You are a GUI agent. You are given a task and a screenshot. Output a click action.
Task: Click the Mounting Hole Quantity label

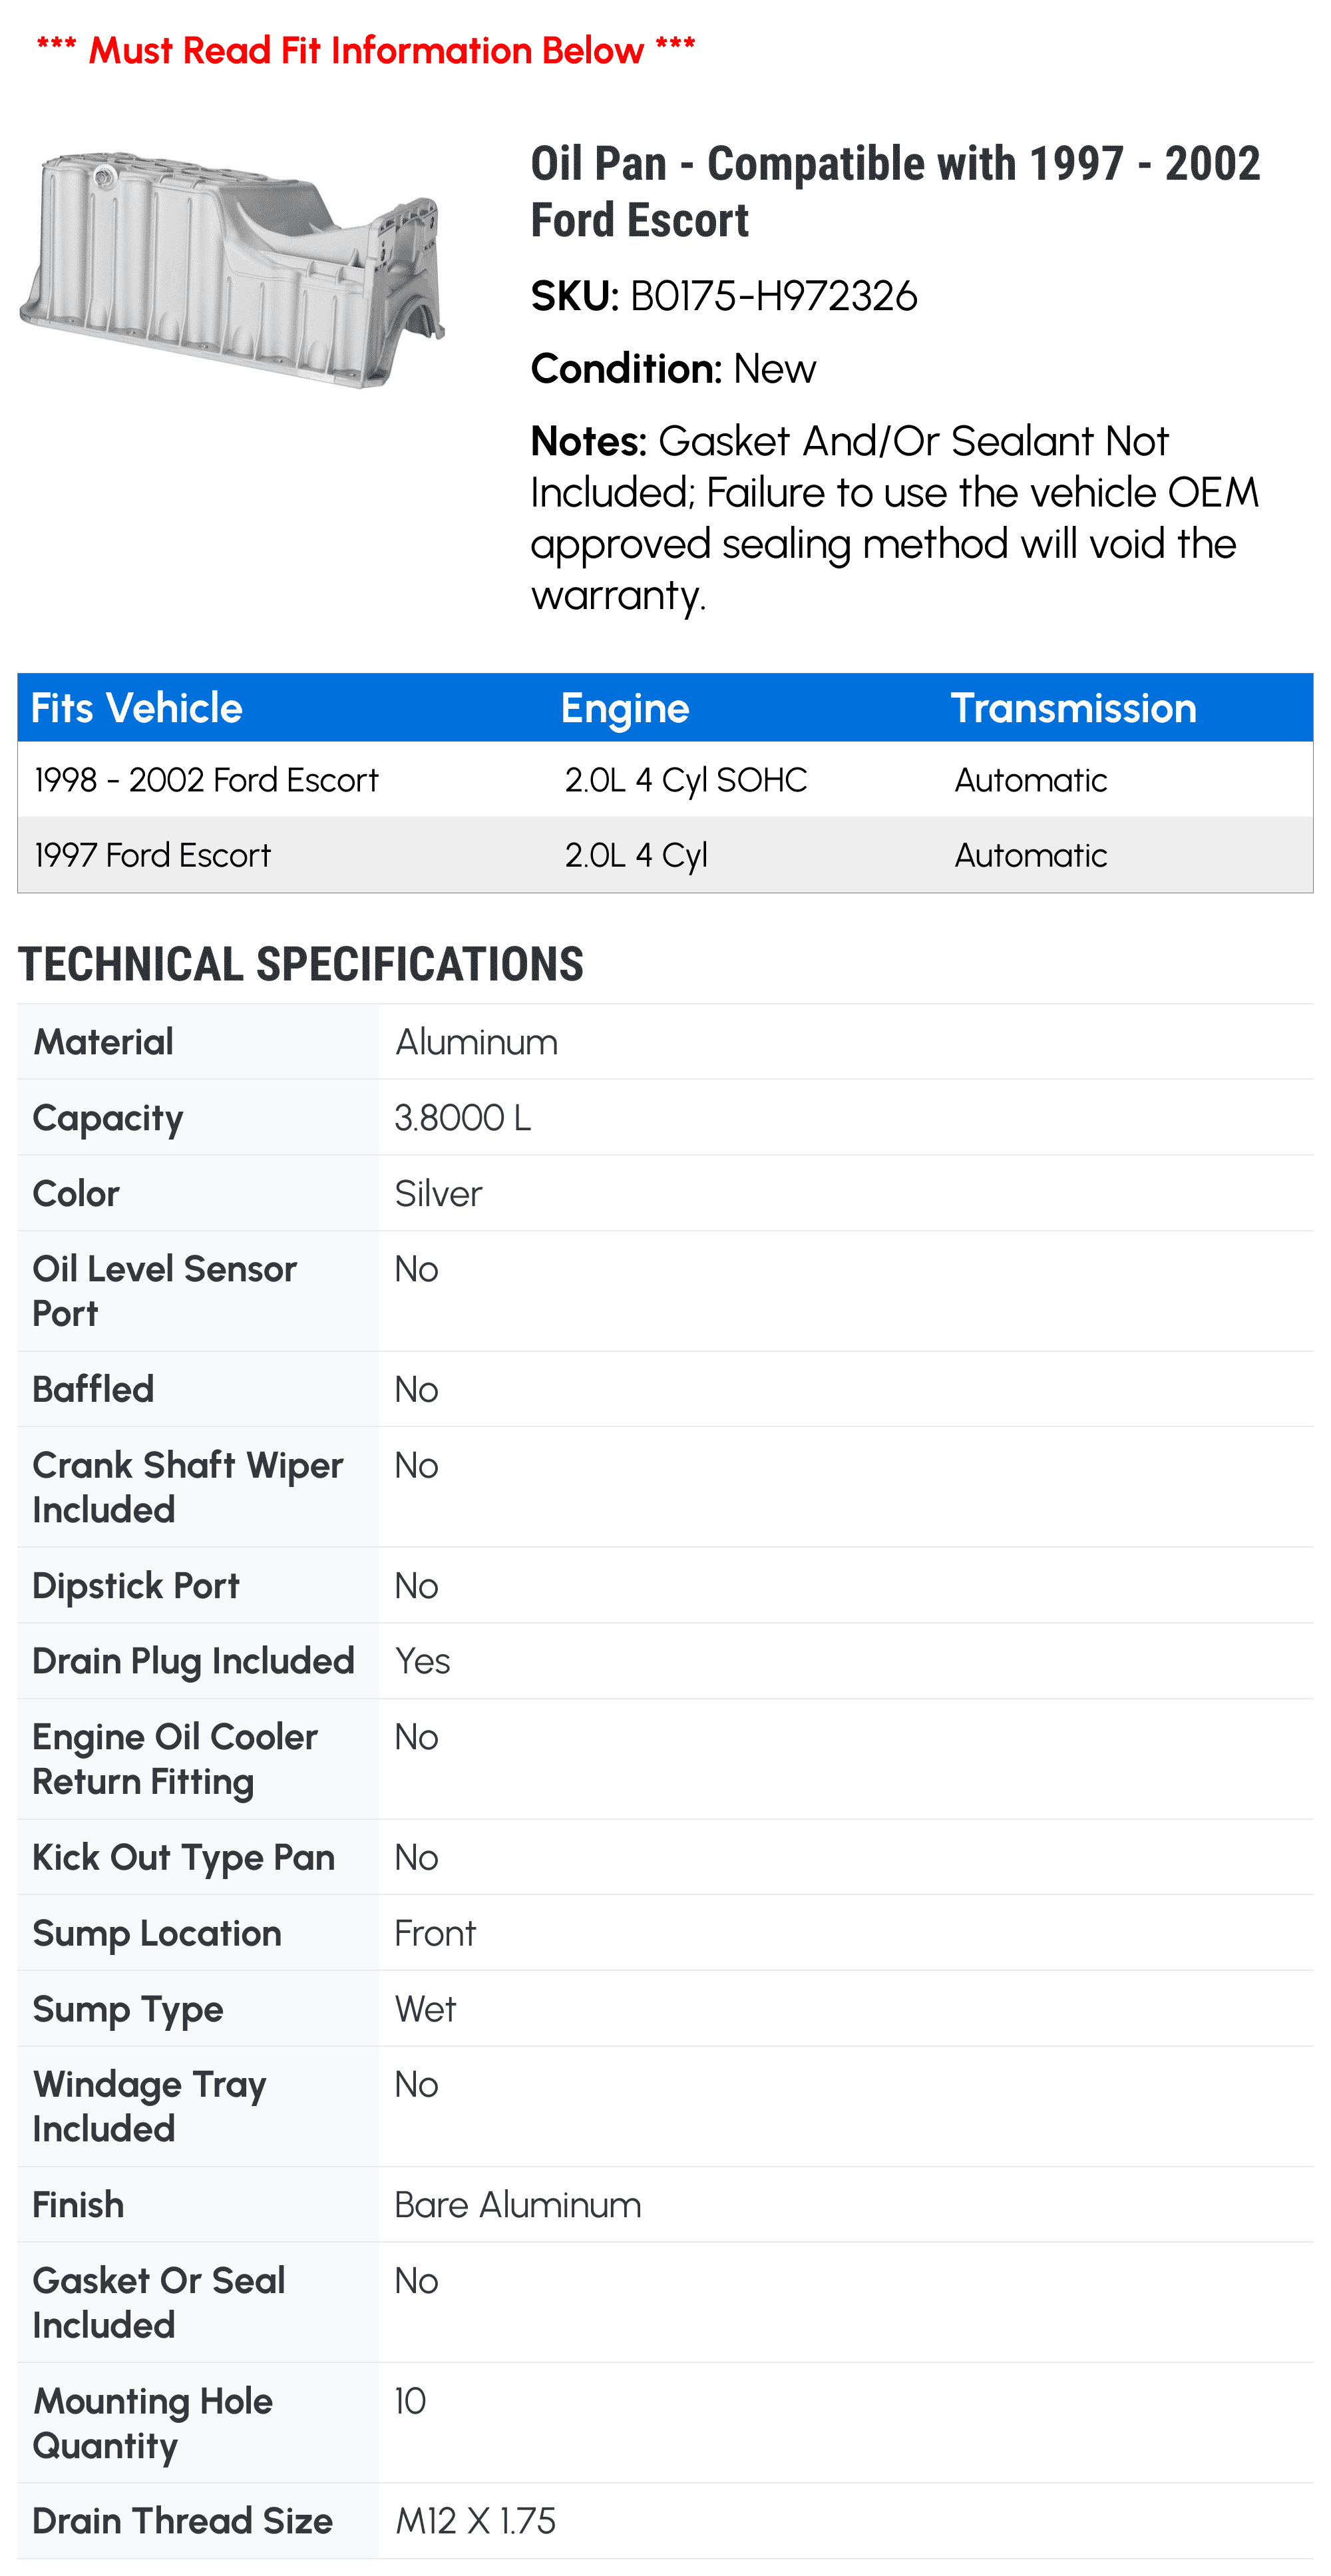153,2423
